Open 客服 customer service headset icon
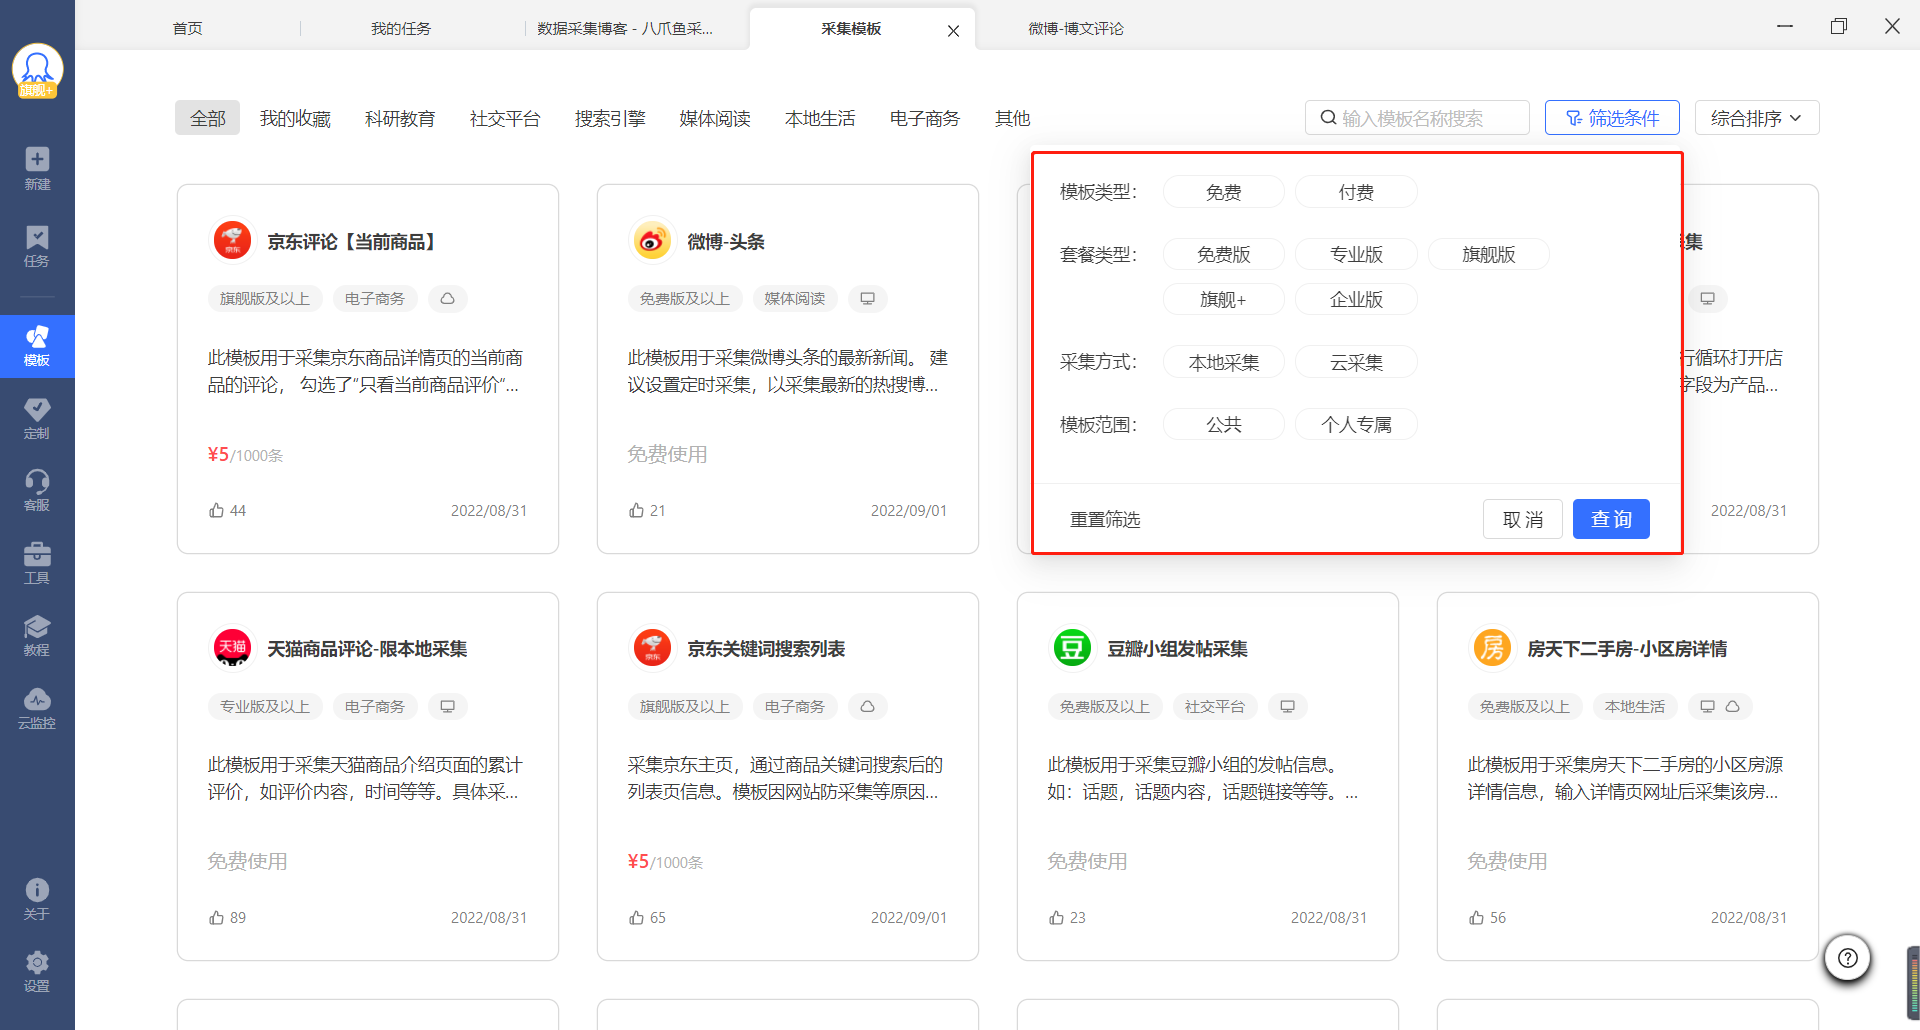Screen dimensions: 1920x1030 tap(37, 490)
